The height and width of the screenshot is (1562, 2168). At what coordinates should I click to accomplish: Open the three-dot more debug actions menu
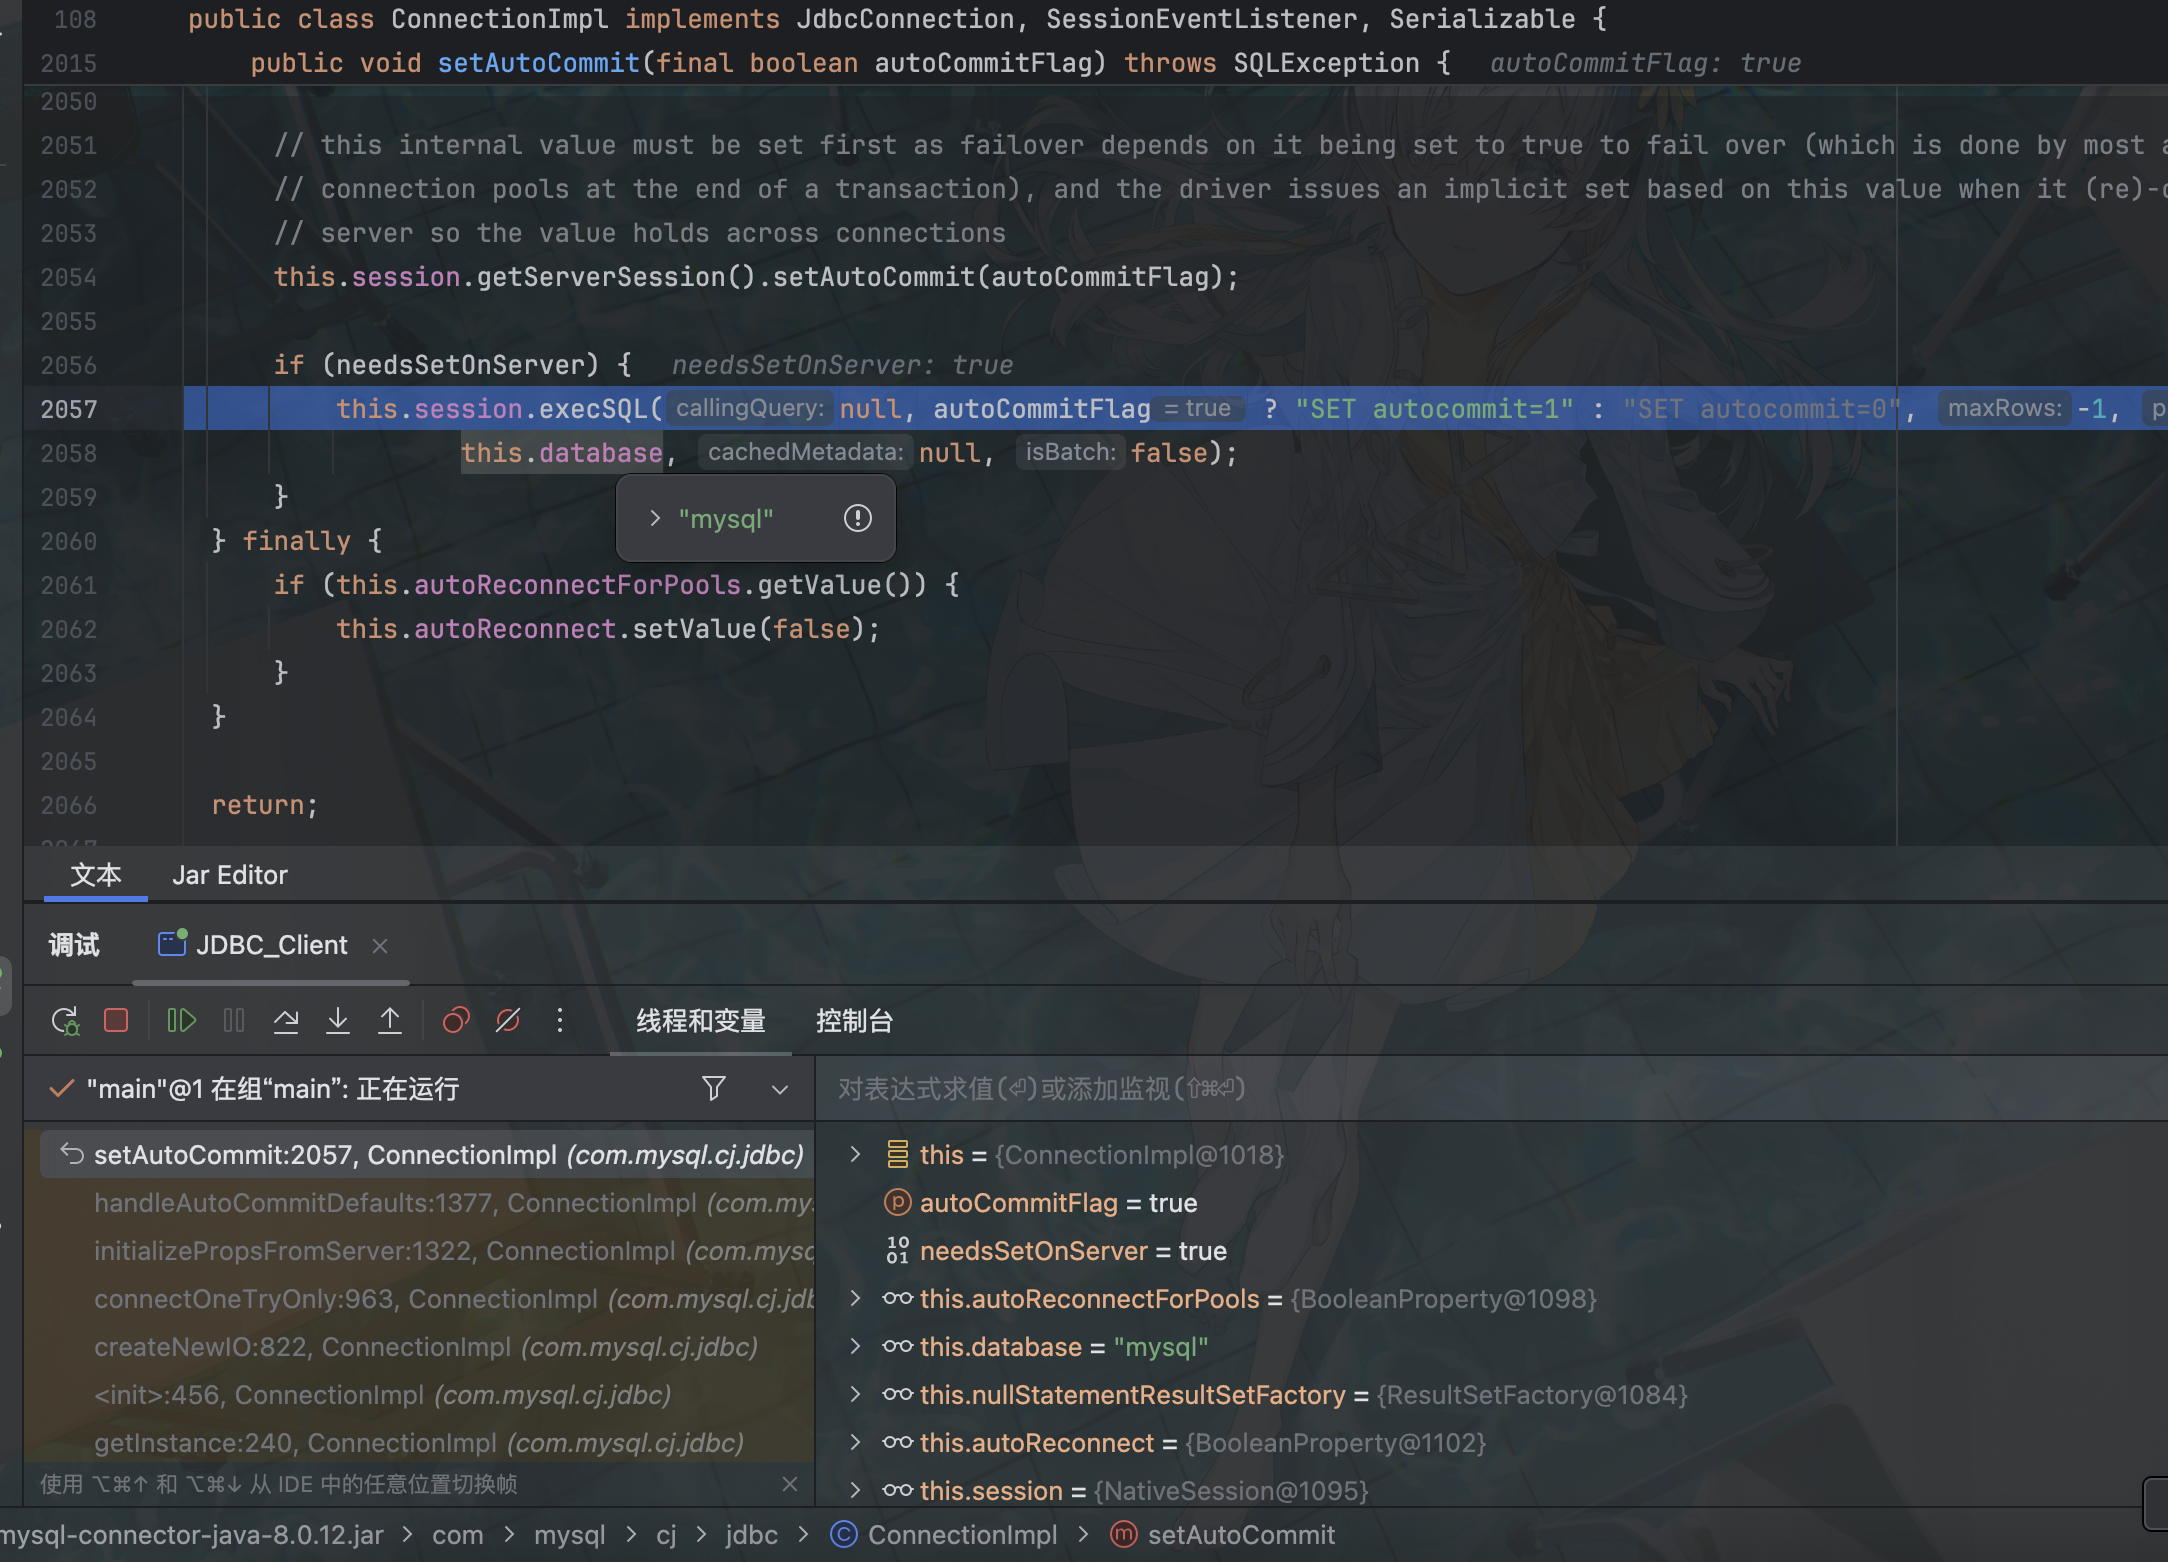560,1021
